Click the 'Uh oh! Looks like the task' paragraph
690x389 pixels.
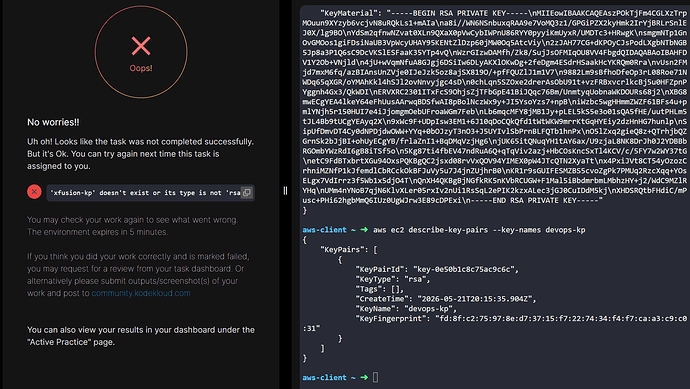point(140,154)
